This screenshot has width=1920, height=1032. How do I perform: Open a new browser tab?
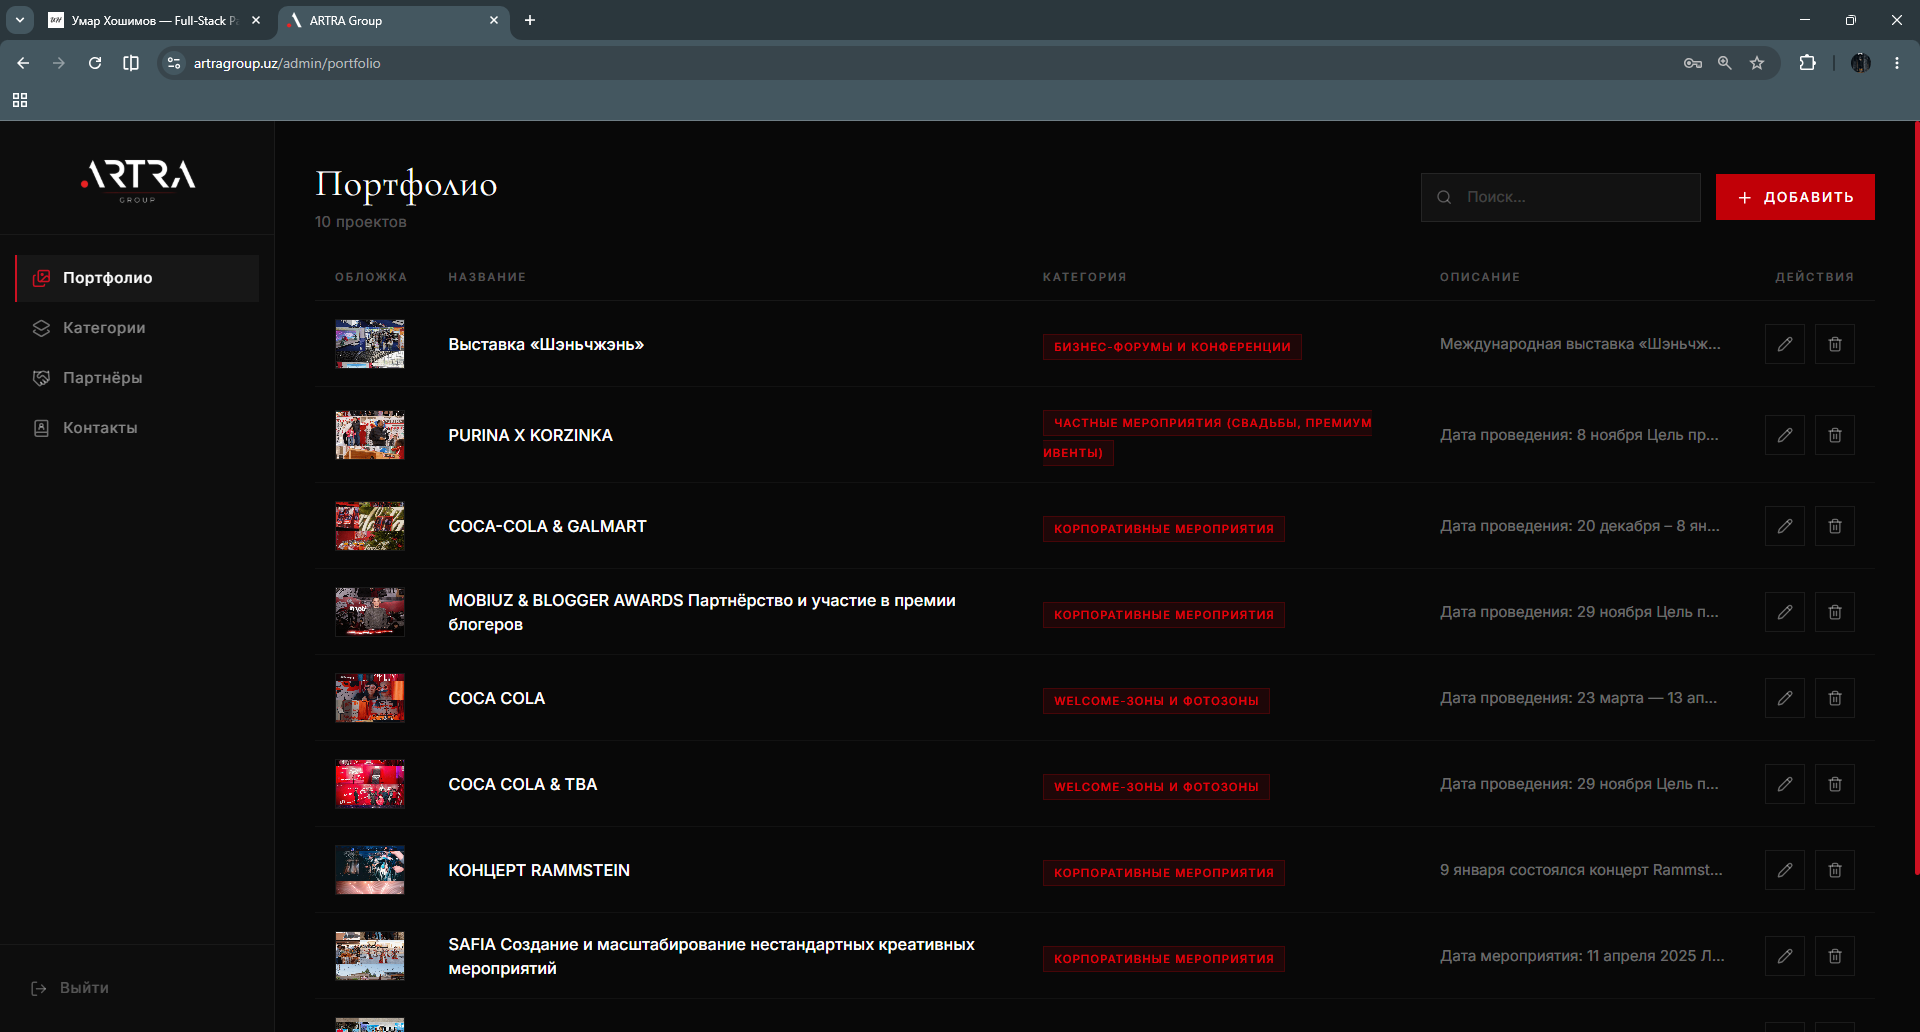(x=530, y=20)
